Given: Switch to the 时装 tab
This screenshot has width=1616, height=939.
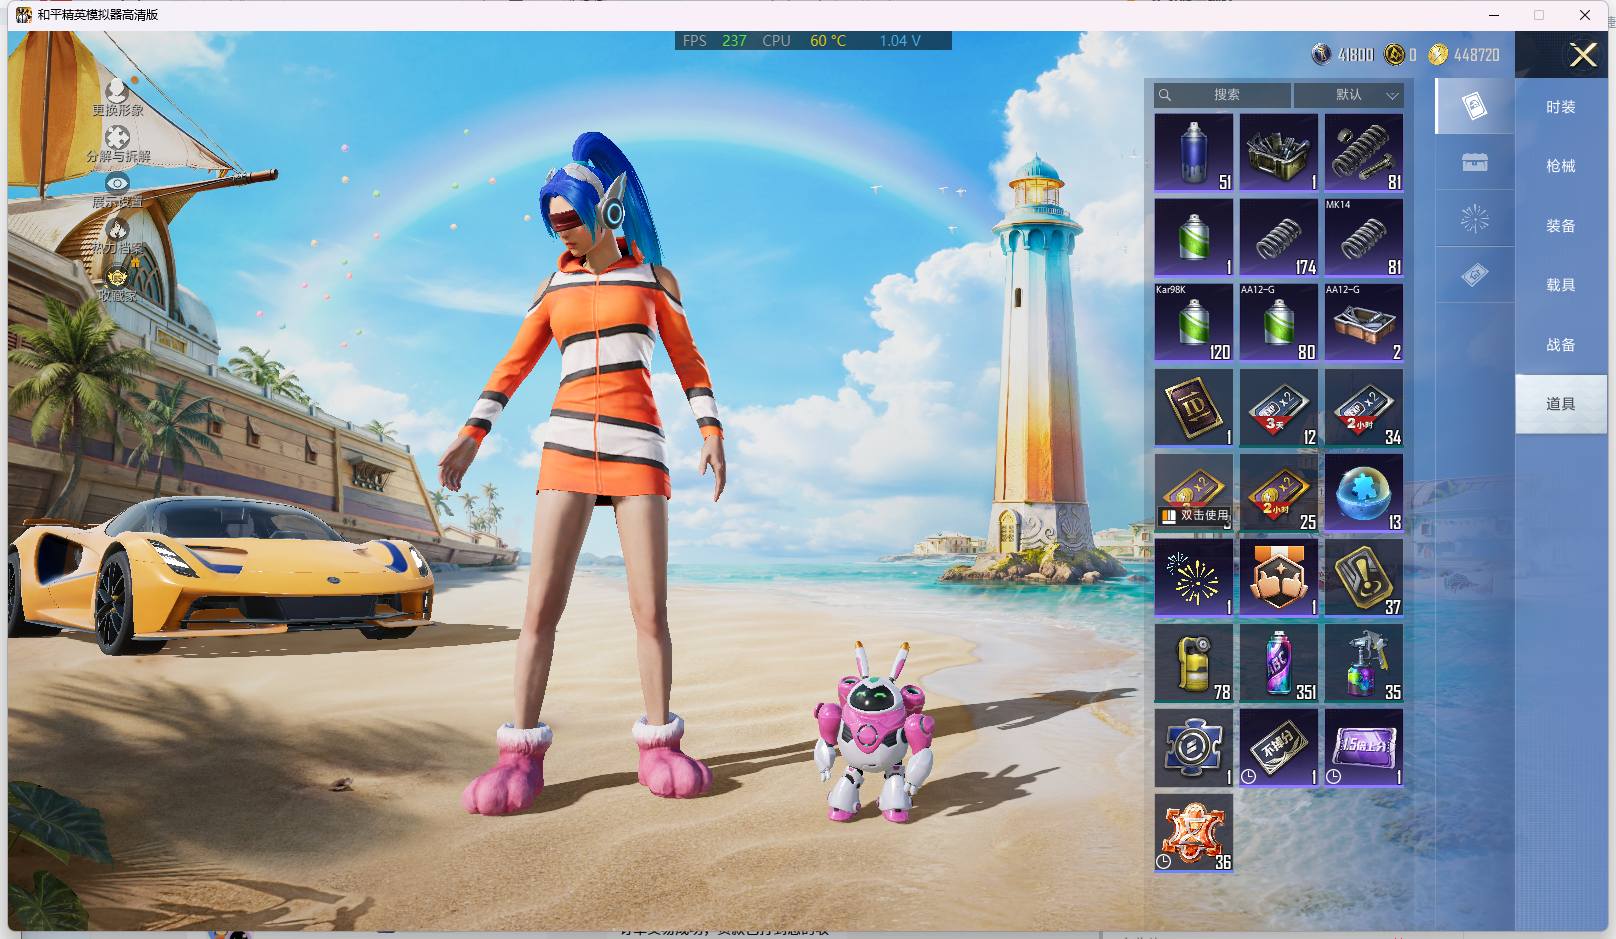Looking at the screenshot, I should (x=1560, y=107).
